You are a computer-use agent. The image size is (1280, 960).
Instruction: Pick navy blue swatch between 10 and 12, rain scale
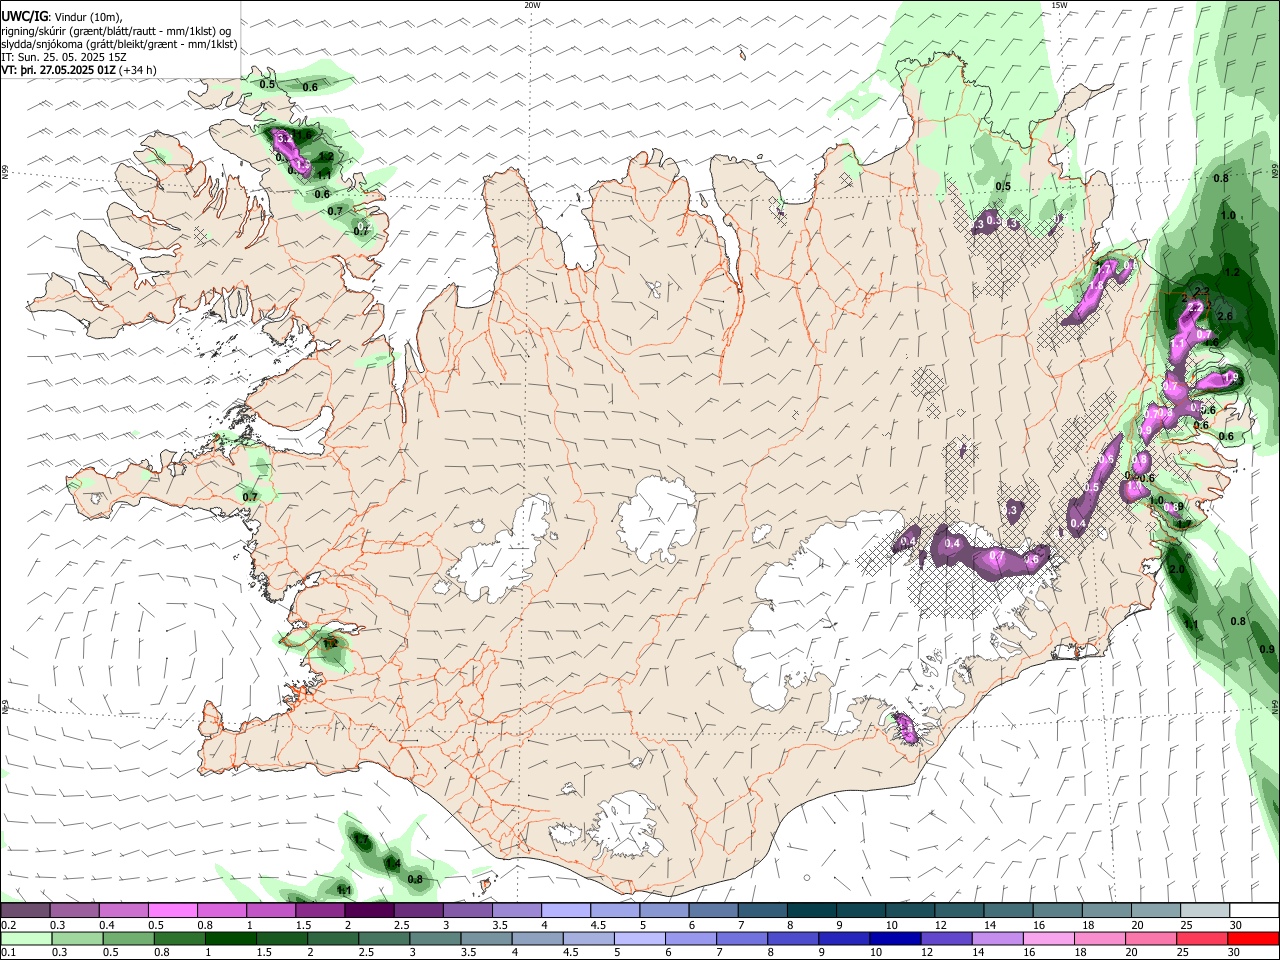pyautogui.click(x=895, y=939)
